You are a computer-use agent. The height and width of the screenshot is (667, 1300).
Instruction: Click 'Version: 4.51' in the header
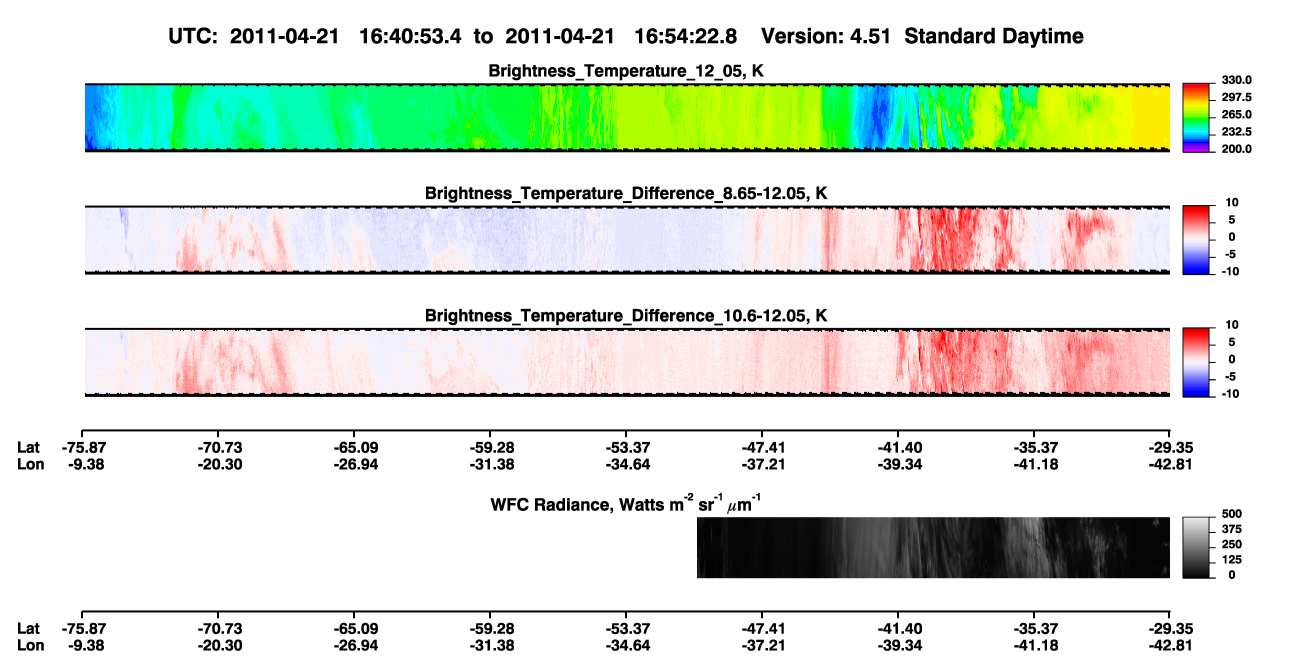click(x=825, y=36)
